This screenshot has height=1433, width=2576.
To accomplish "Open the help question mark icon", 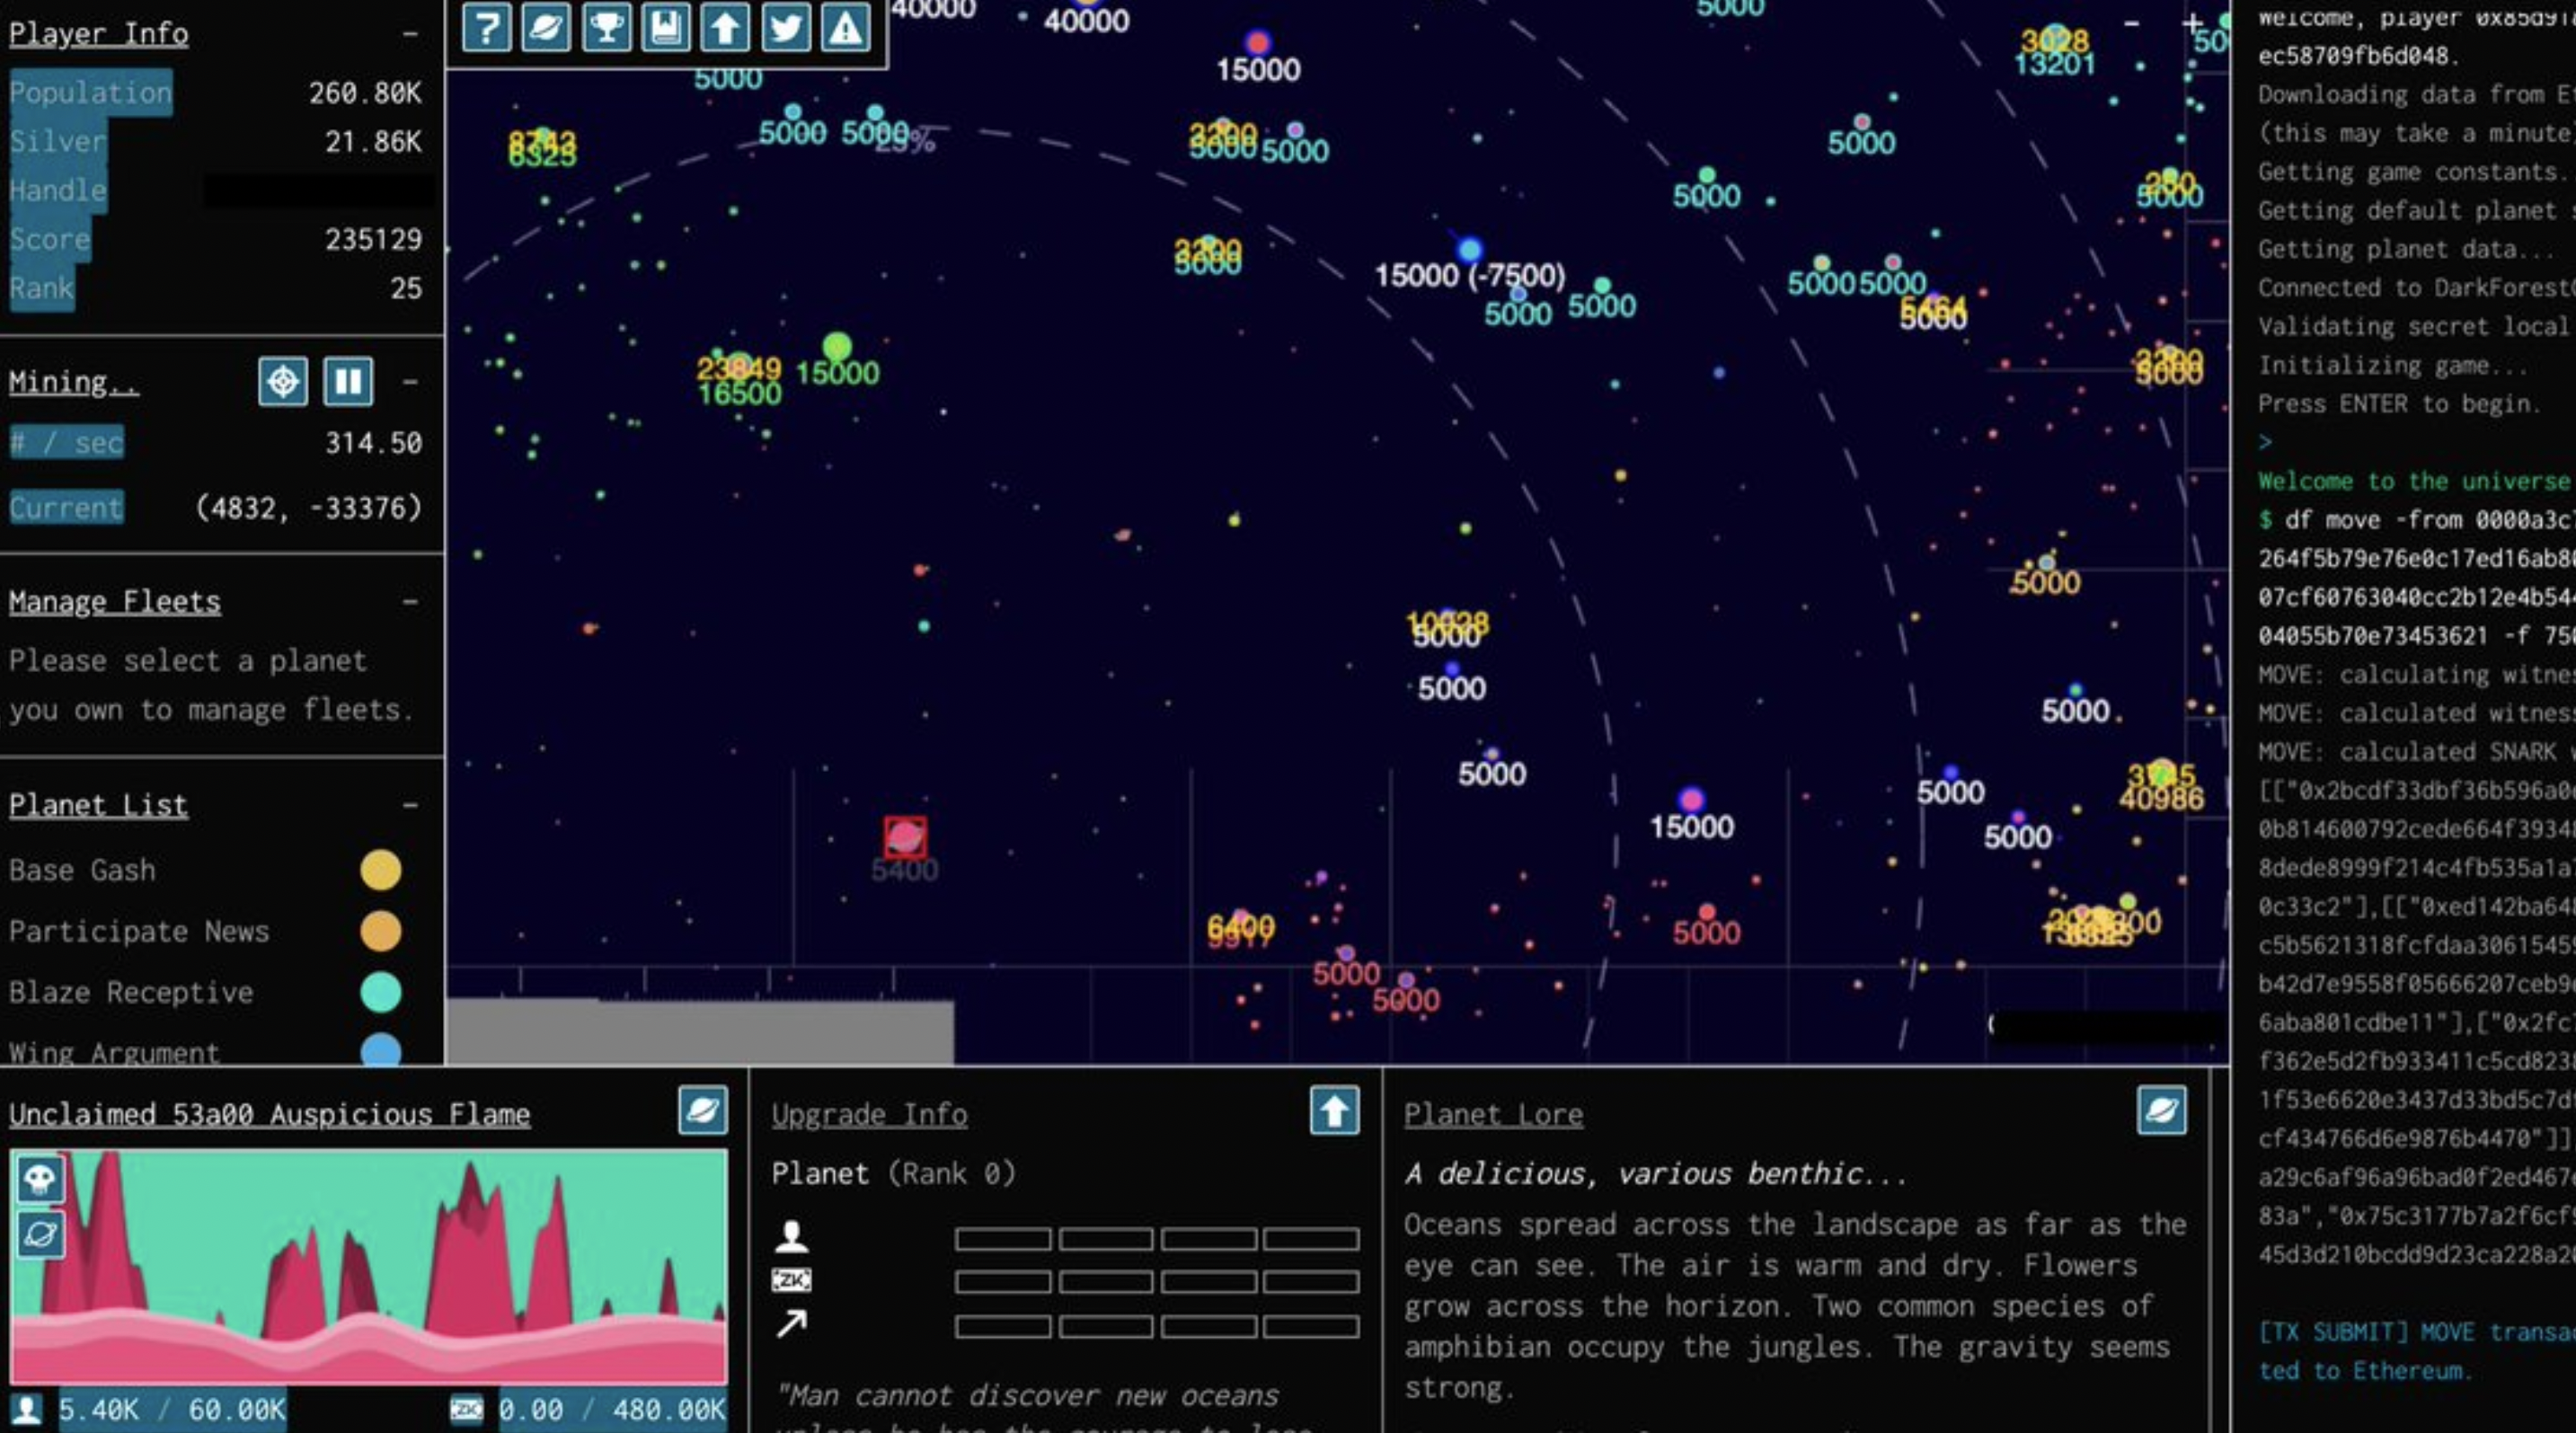I will click(486, 27).
